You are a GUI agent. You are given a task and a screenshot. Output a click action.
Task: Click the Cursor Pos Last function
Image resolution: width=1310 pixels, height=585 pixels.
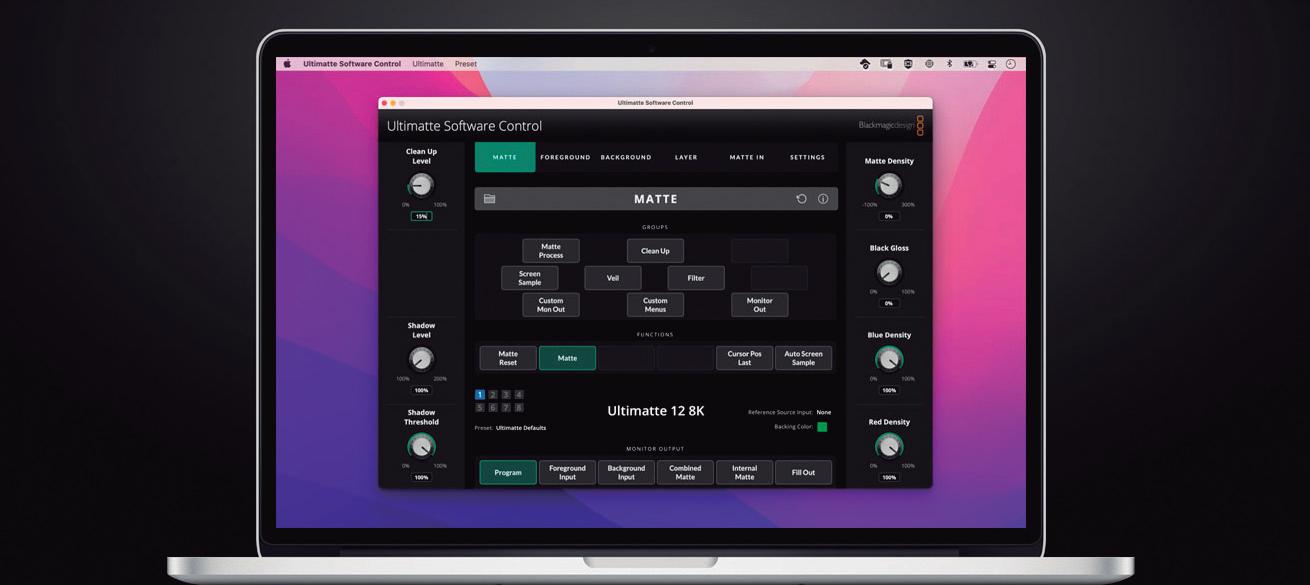coord(744,358)
